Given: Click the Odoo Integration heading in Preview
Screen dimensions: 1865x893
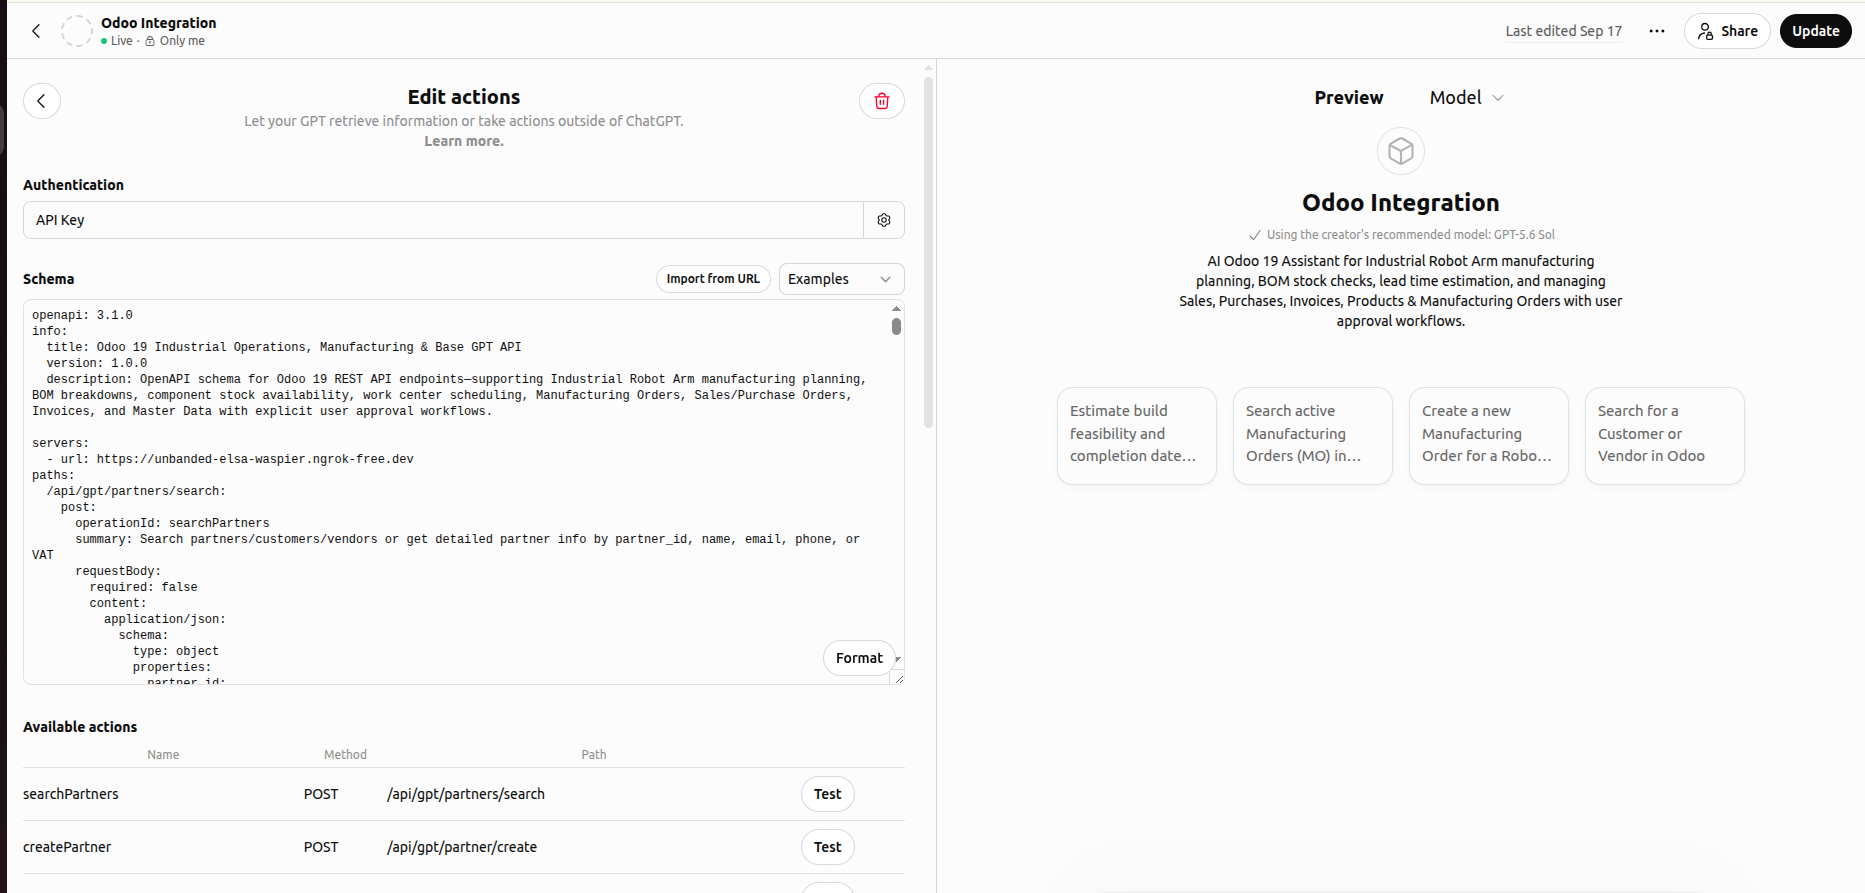Looking at the screenshot, I should pos(1400,203).
